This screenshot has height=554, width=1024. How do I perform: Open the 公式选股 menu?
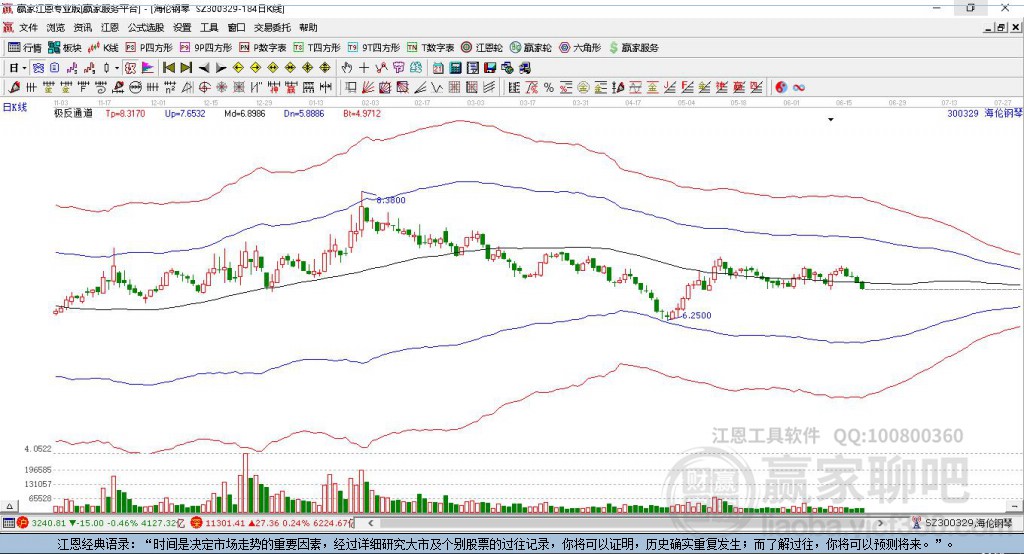[x=146, y=27]
